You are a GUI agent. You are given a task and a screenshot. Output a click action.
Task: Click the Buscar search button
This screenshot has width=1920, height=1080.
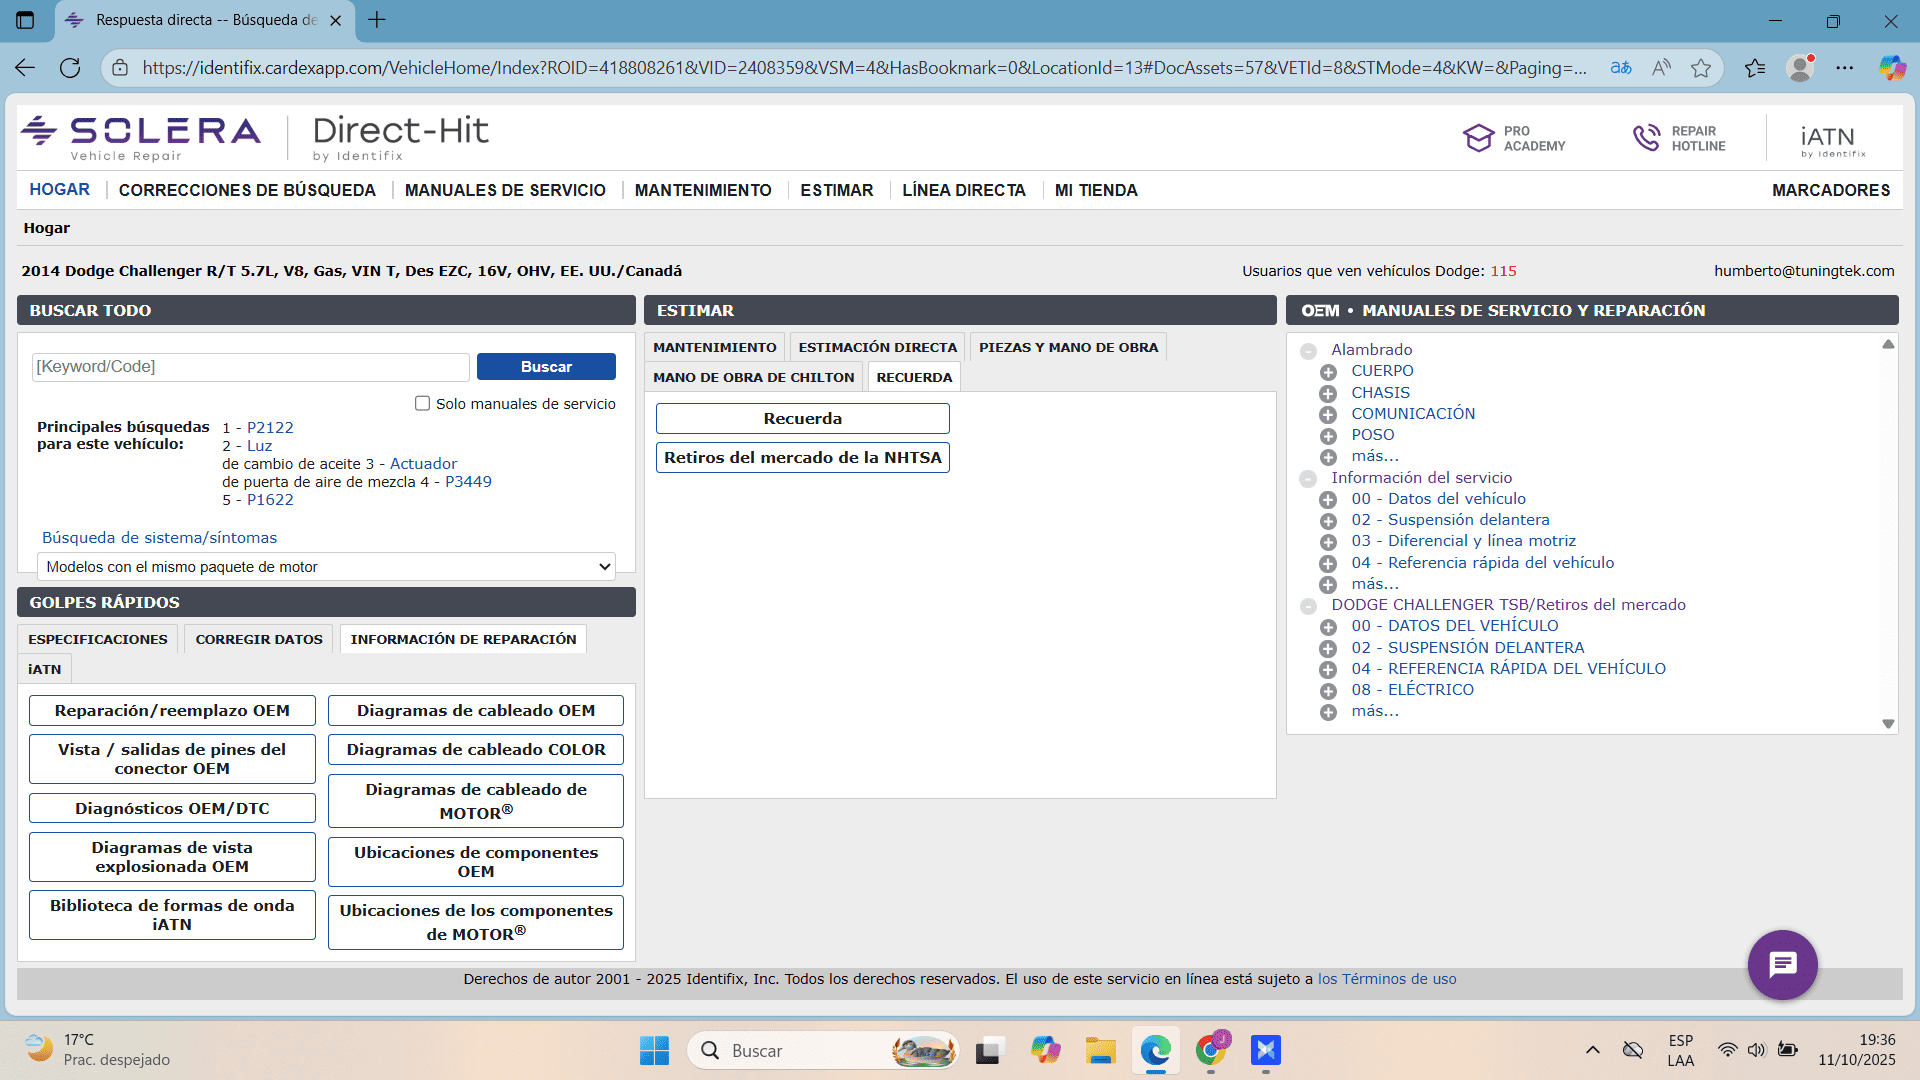[546, 366]
